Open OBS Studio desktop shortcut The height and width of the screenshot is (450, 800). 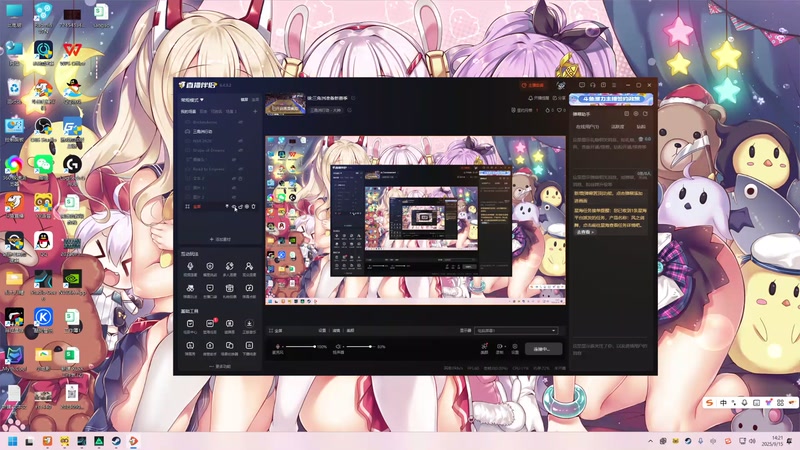coord(43,130)
